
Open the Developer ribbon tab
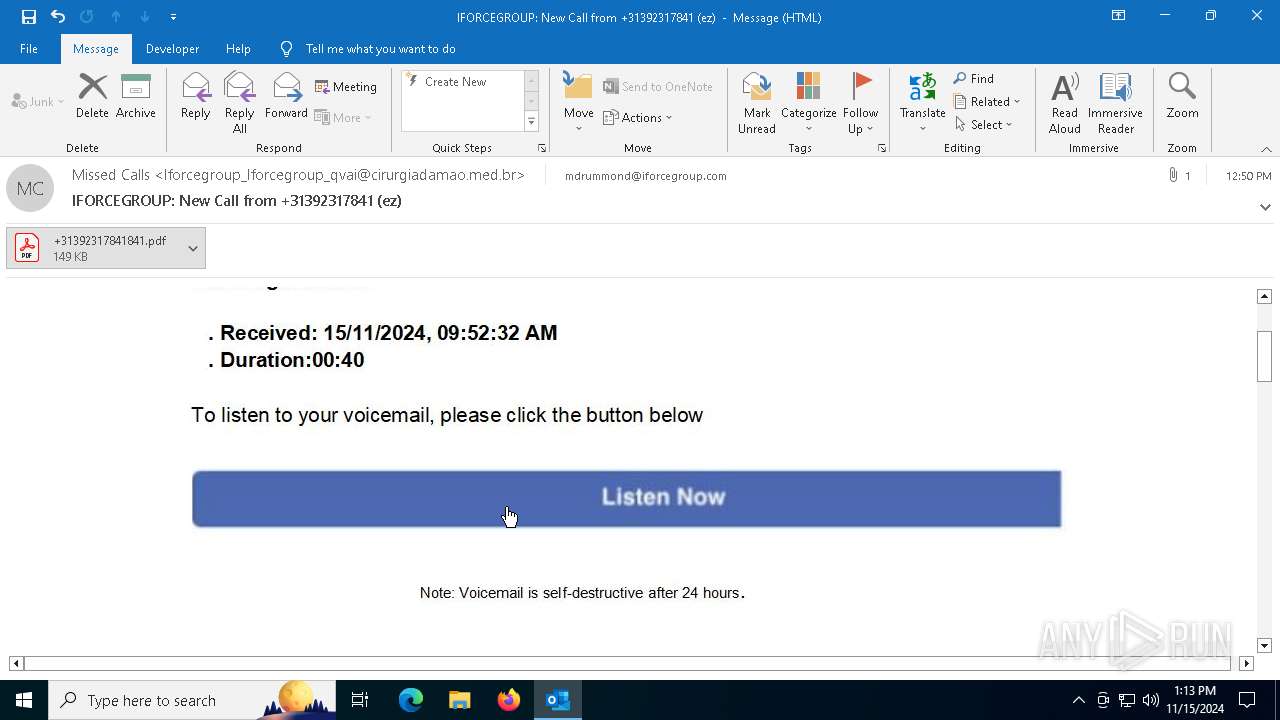(172, 49)
